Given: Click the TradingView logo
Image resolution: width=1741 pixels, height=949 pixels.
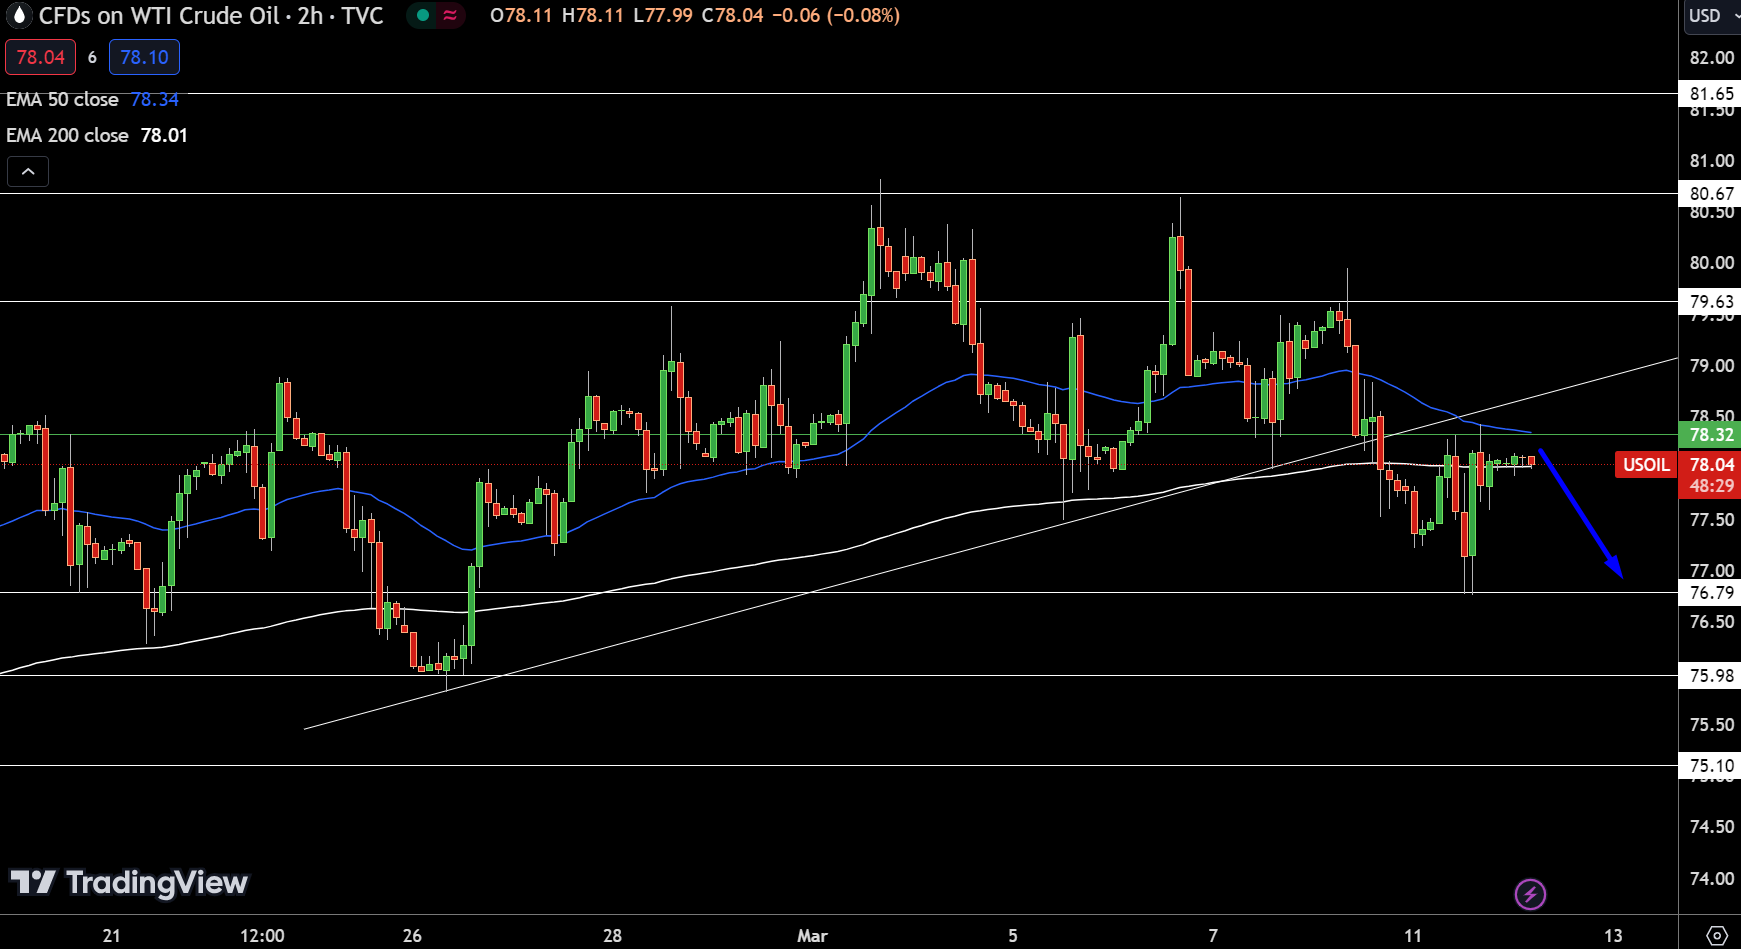Looking at the screenshot, I should [x=129, y=882].
